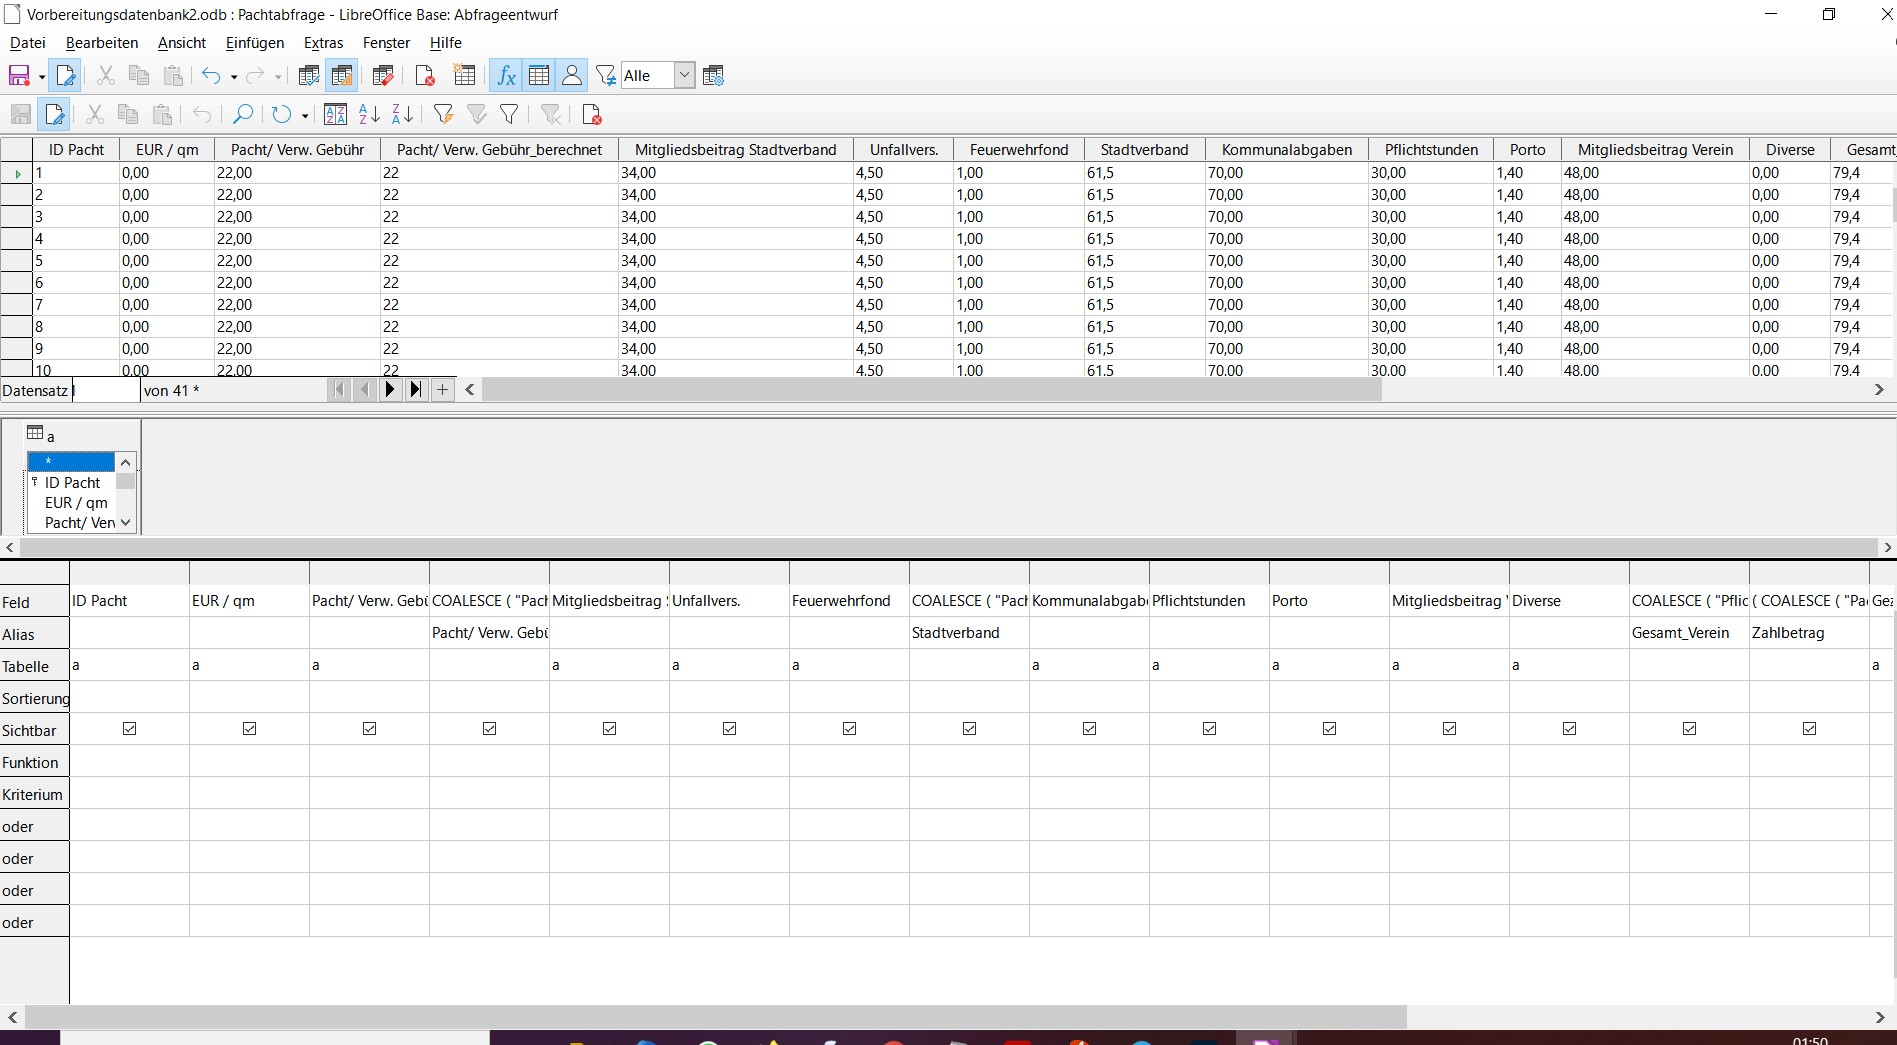Click the Functions (fx) toolbar icon
Image resolution: width=1897 pixels, height=1045 pixels.
(x=506, y=76)
